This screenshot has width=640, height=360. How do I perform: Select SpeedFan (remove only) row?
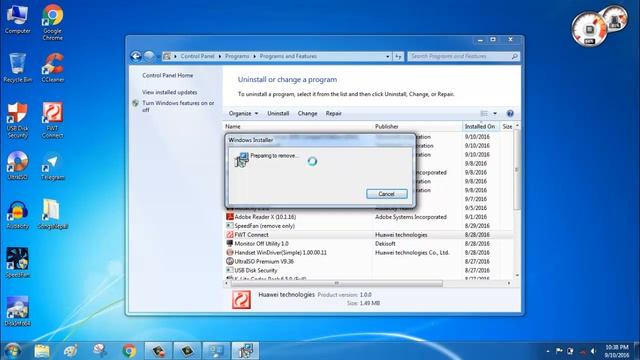(368, 226)
